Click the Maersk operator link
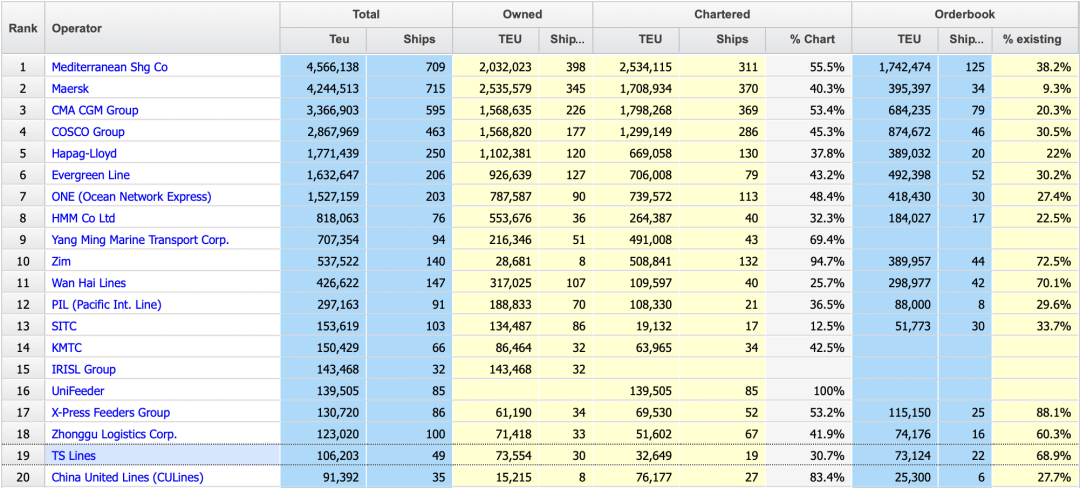 (73, 89)
